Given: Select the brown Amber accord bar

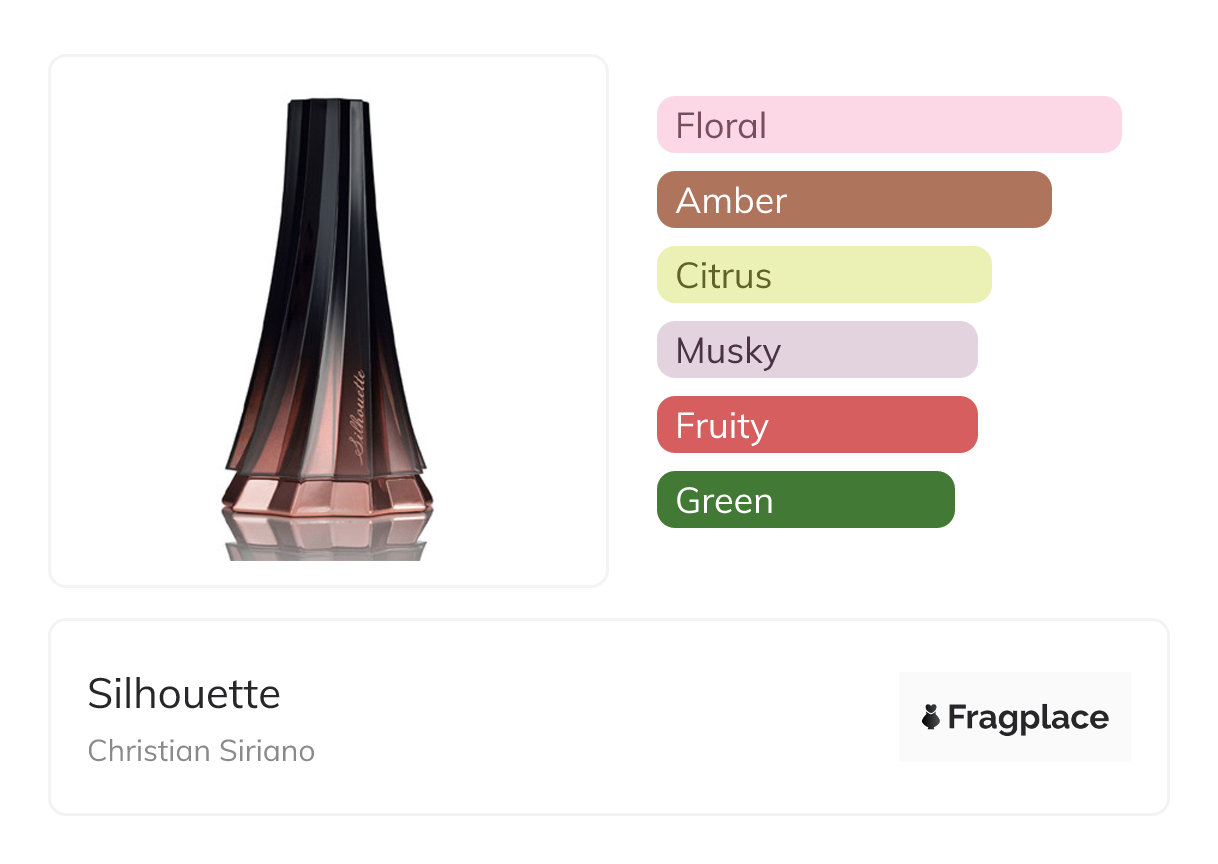Looking at the screenshot, I should [854, 200].
